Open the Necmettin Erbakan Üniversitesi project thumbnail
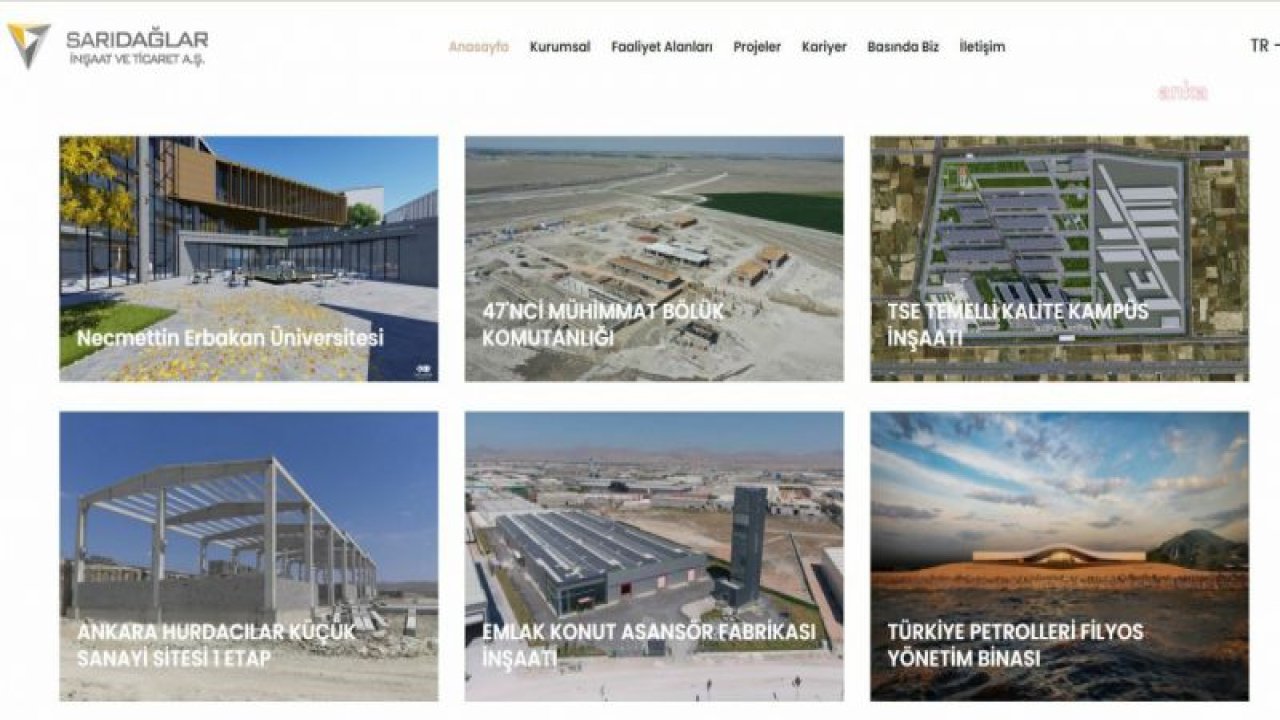The width and height of the screenshot is (1280, 720). (248, 259)
